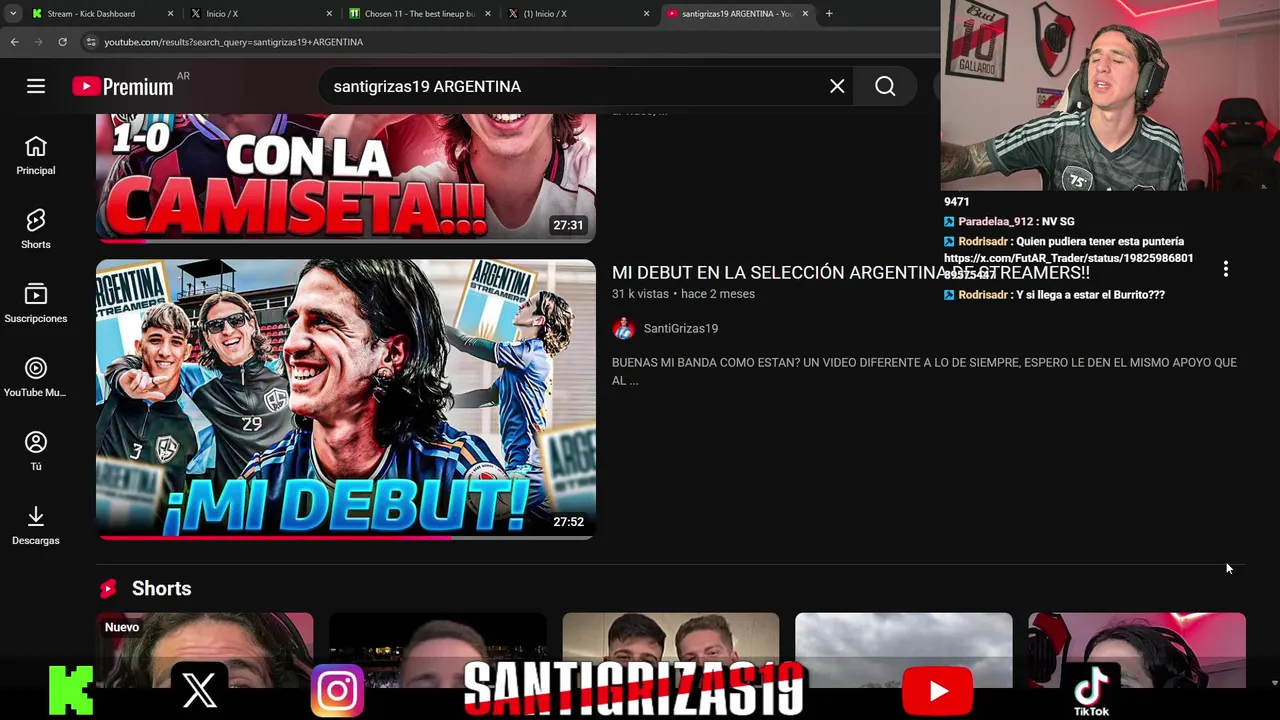Open the Tú profile section
This screenshot has height=720, width=1280.
pyautogui.click(x=36, y=451)
